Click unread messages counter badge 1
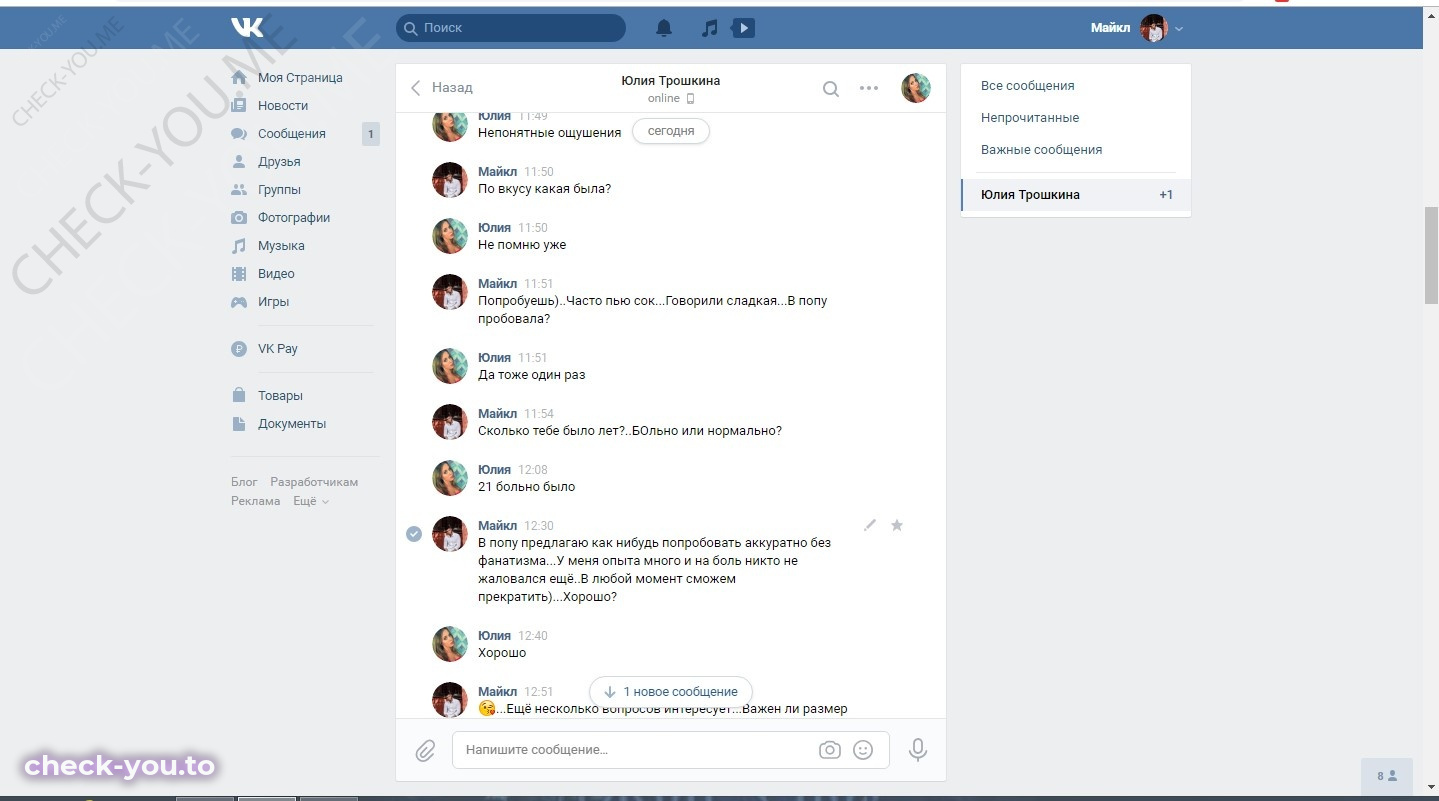 (371, 133)
